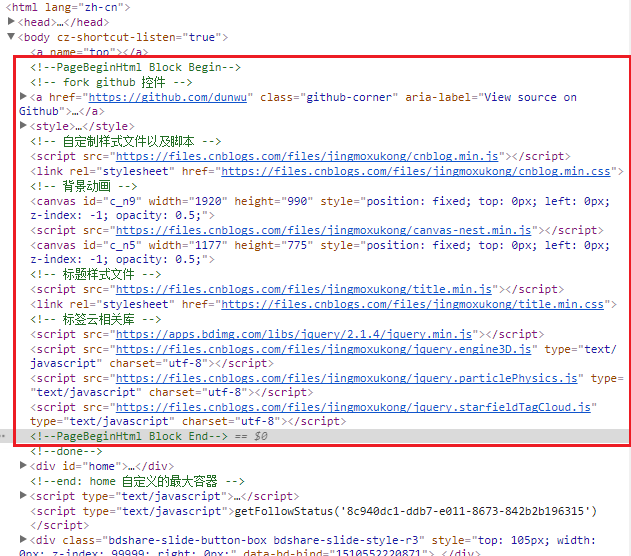Expand the github-corner anchor element
Viewport: 631px width, 556px height.
click(23, 97)
